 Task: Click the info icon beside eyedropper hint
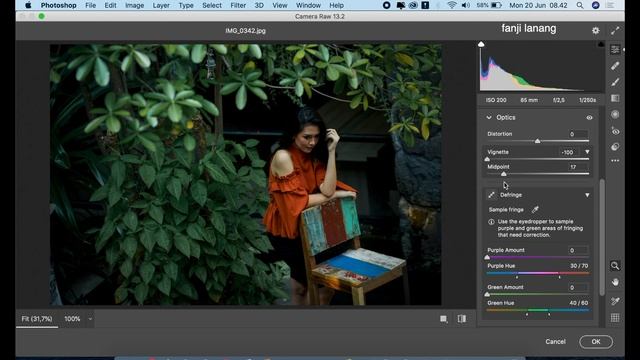(491, 222)
